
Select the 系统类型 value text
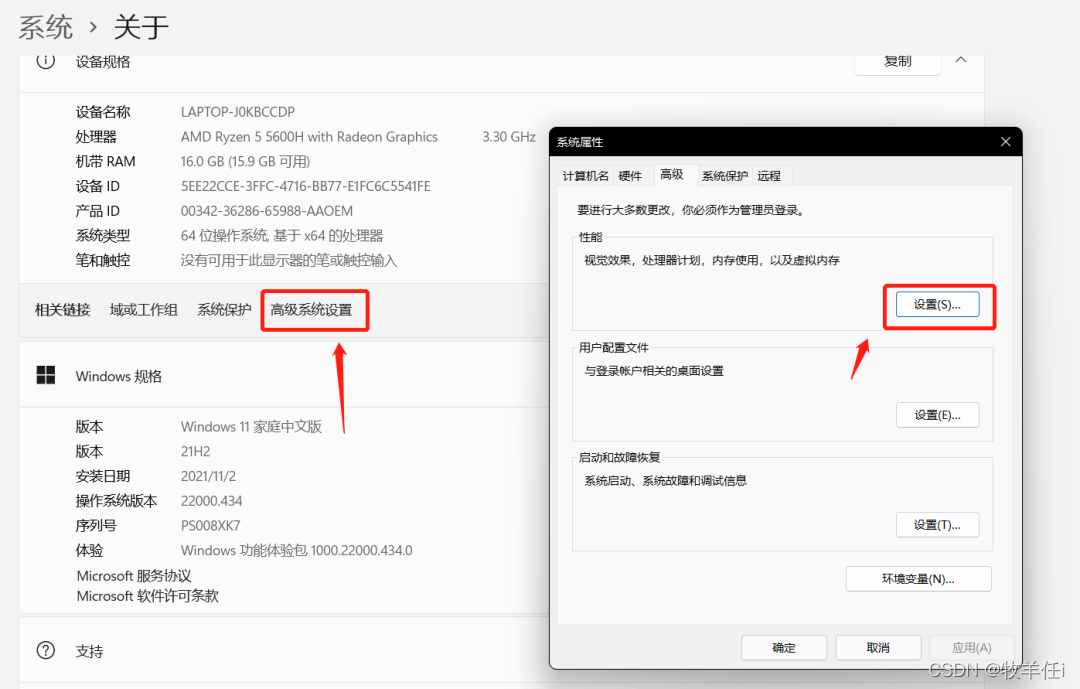point(282,236)
